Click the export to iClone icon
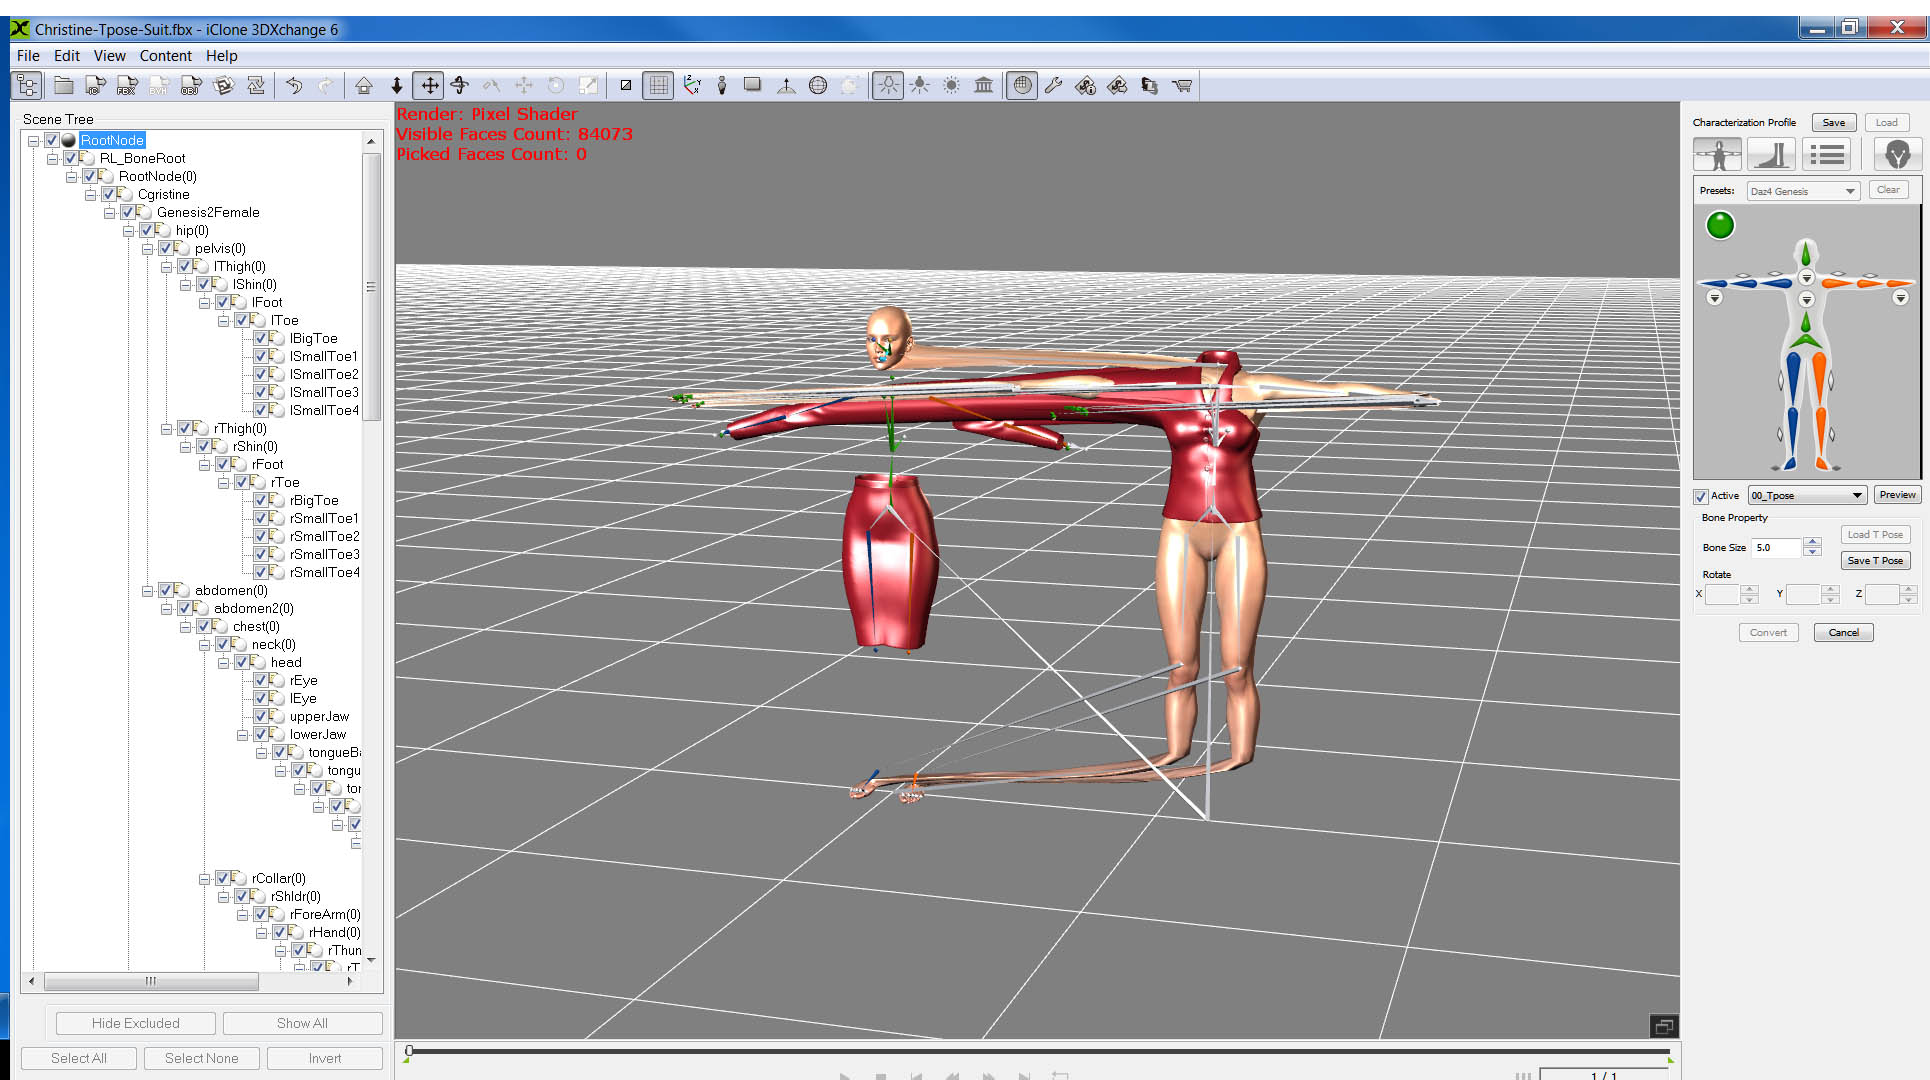This screenshot has width=1930, height=1080. (95, 86)
